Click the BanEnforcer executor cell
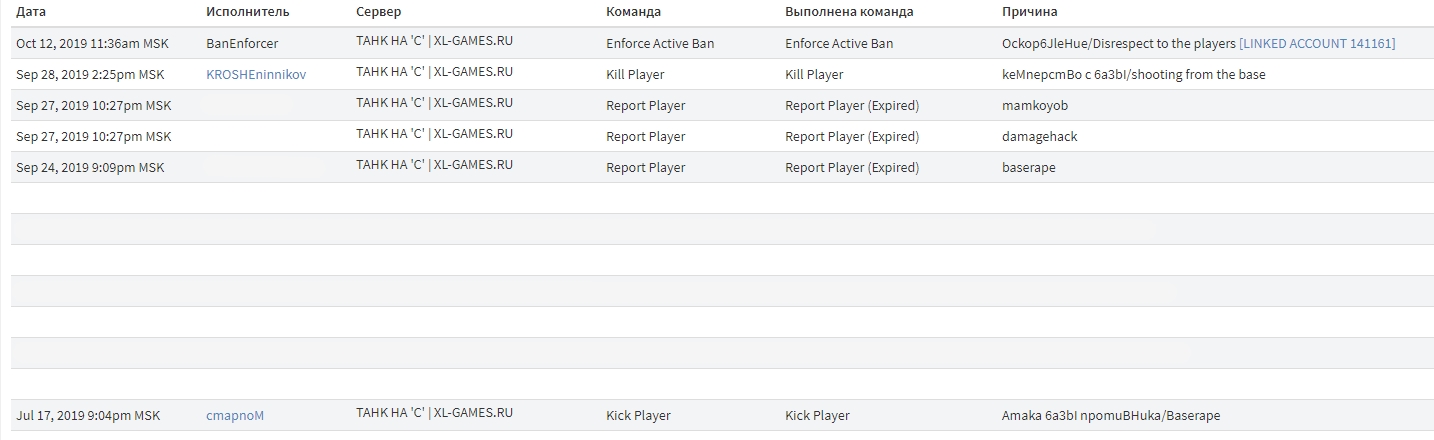This screenshot has width=1434, height=440. [x=242, y=44]
